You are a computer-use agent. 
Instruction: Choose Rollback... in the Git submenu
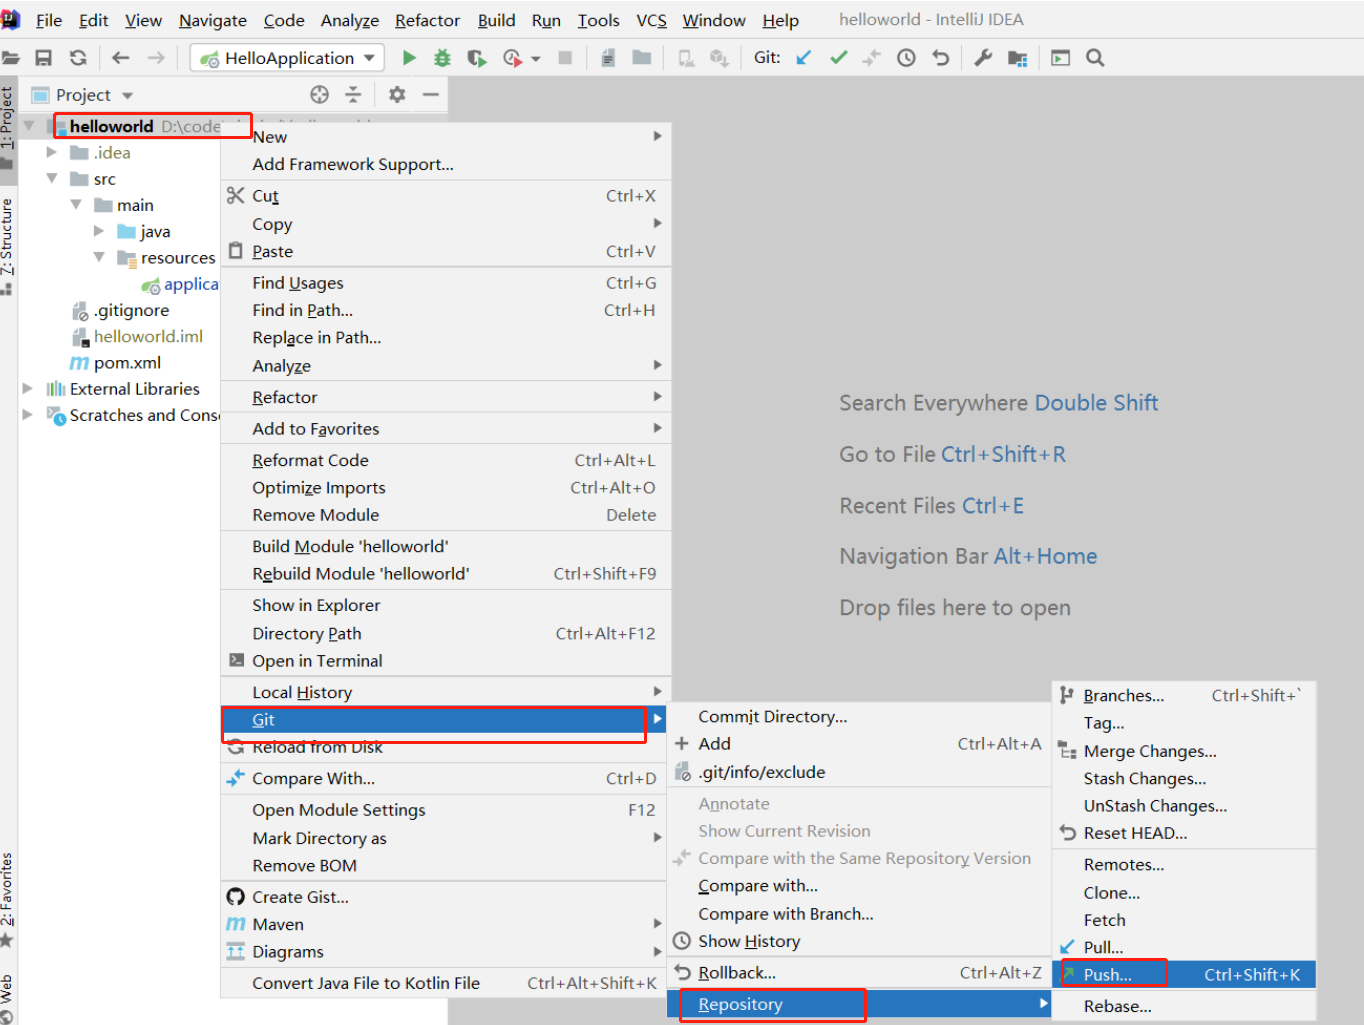[x=859, y=973]
